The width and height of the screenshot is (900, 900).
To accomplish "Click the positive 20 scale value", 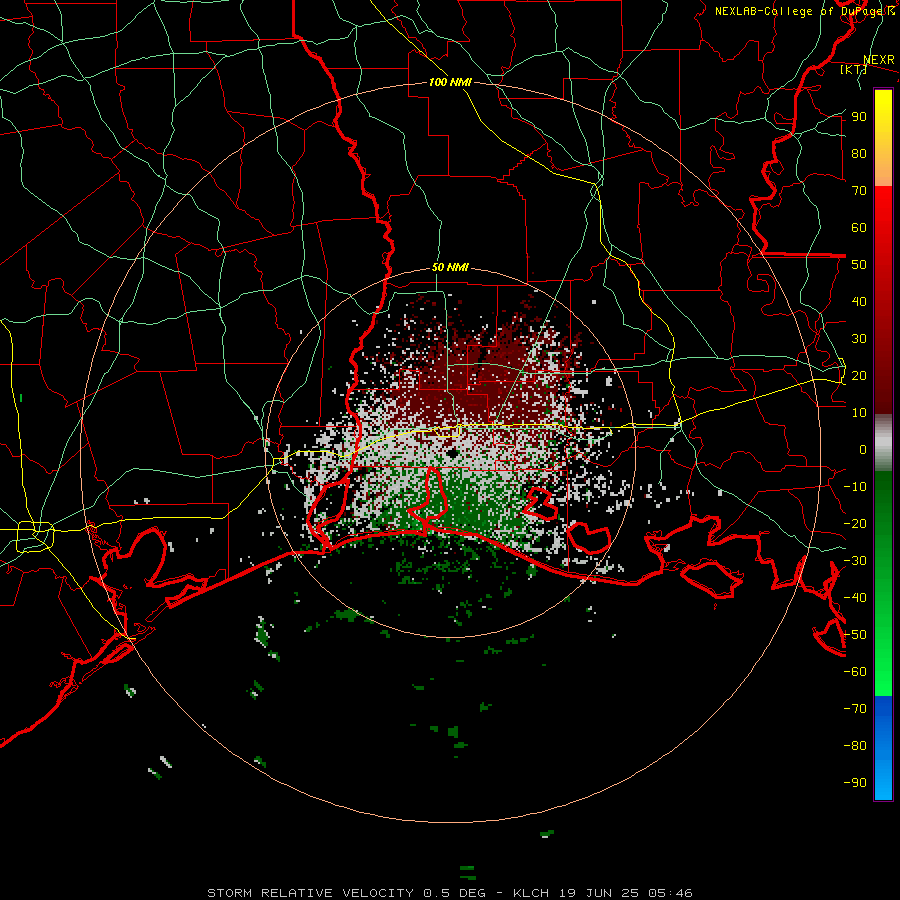I will [x=859, y=375].
